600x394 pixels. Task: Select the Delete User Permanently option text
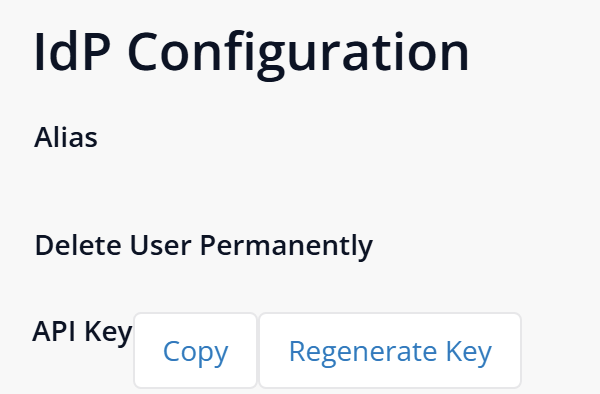[204, 246]
